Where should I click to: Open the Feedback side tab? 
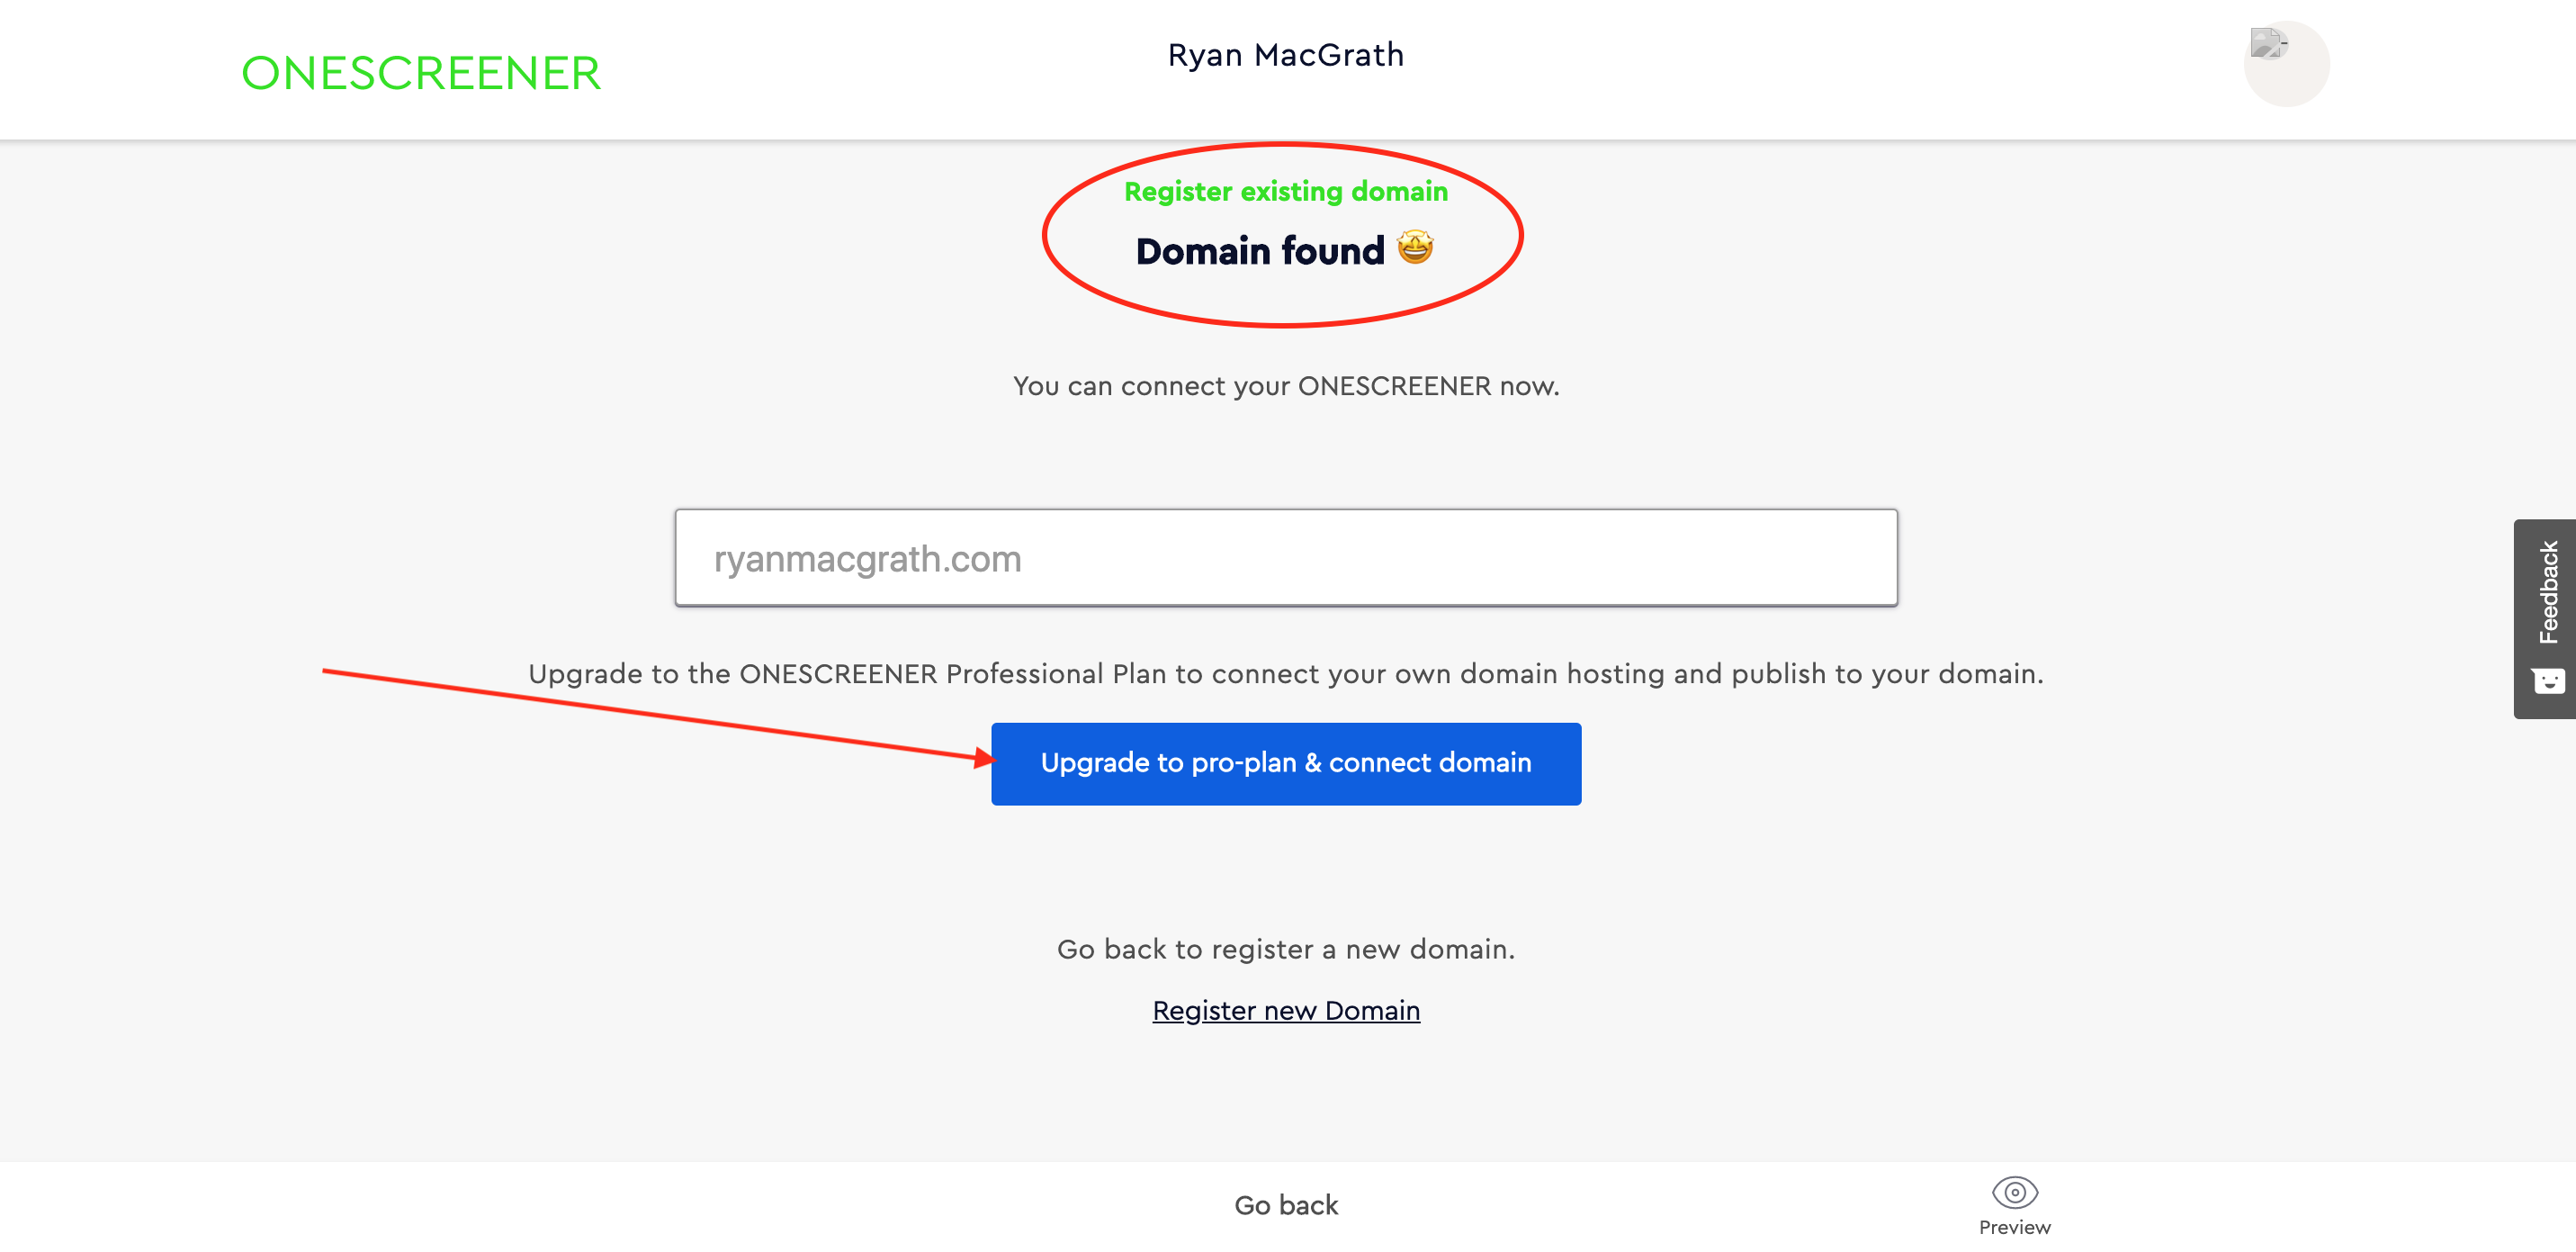click(x=2544, y=618)
